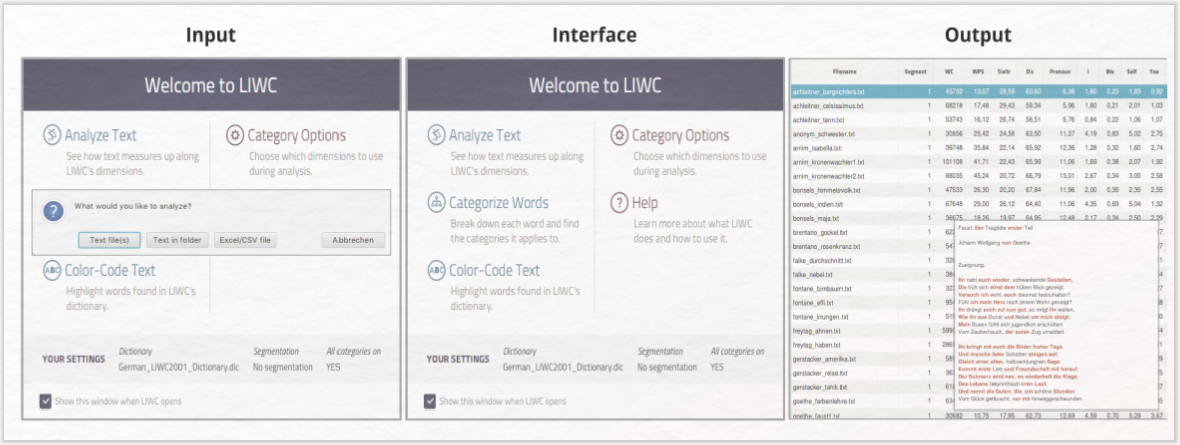Image resolution: width=1180 pixels, height=445 pixels.
Task: Toggle 'Show this window' checkbox in Interface window
Action: click(430, 401)
